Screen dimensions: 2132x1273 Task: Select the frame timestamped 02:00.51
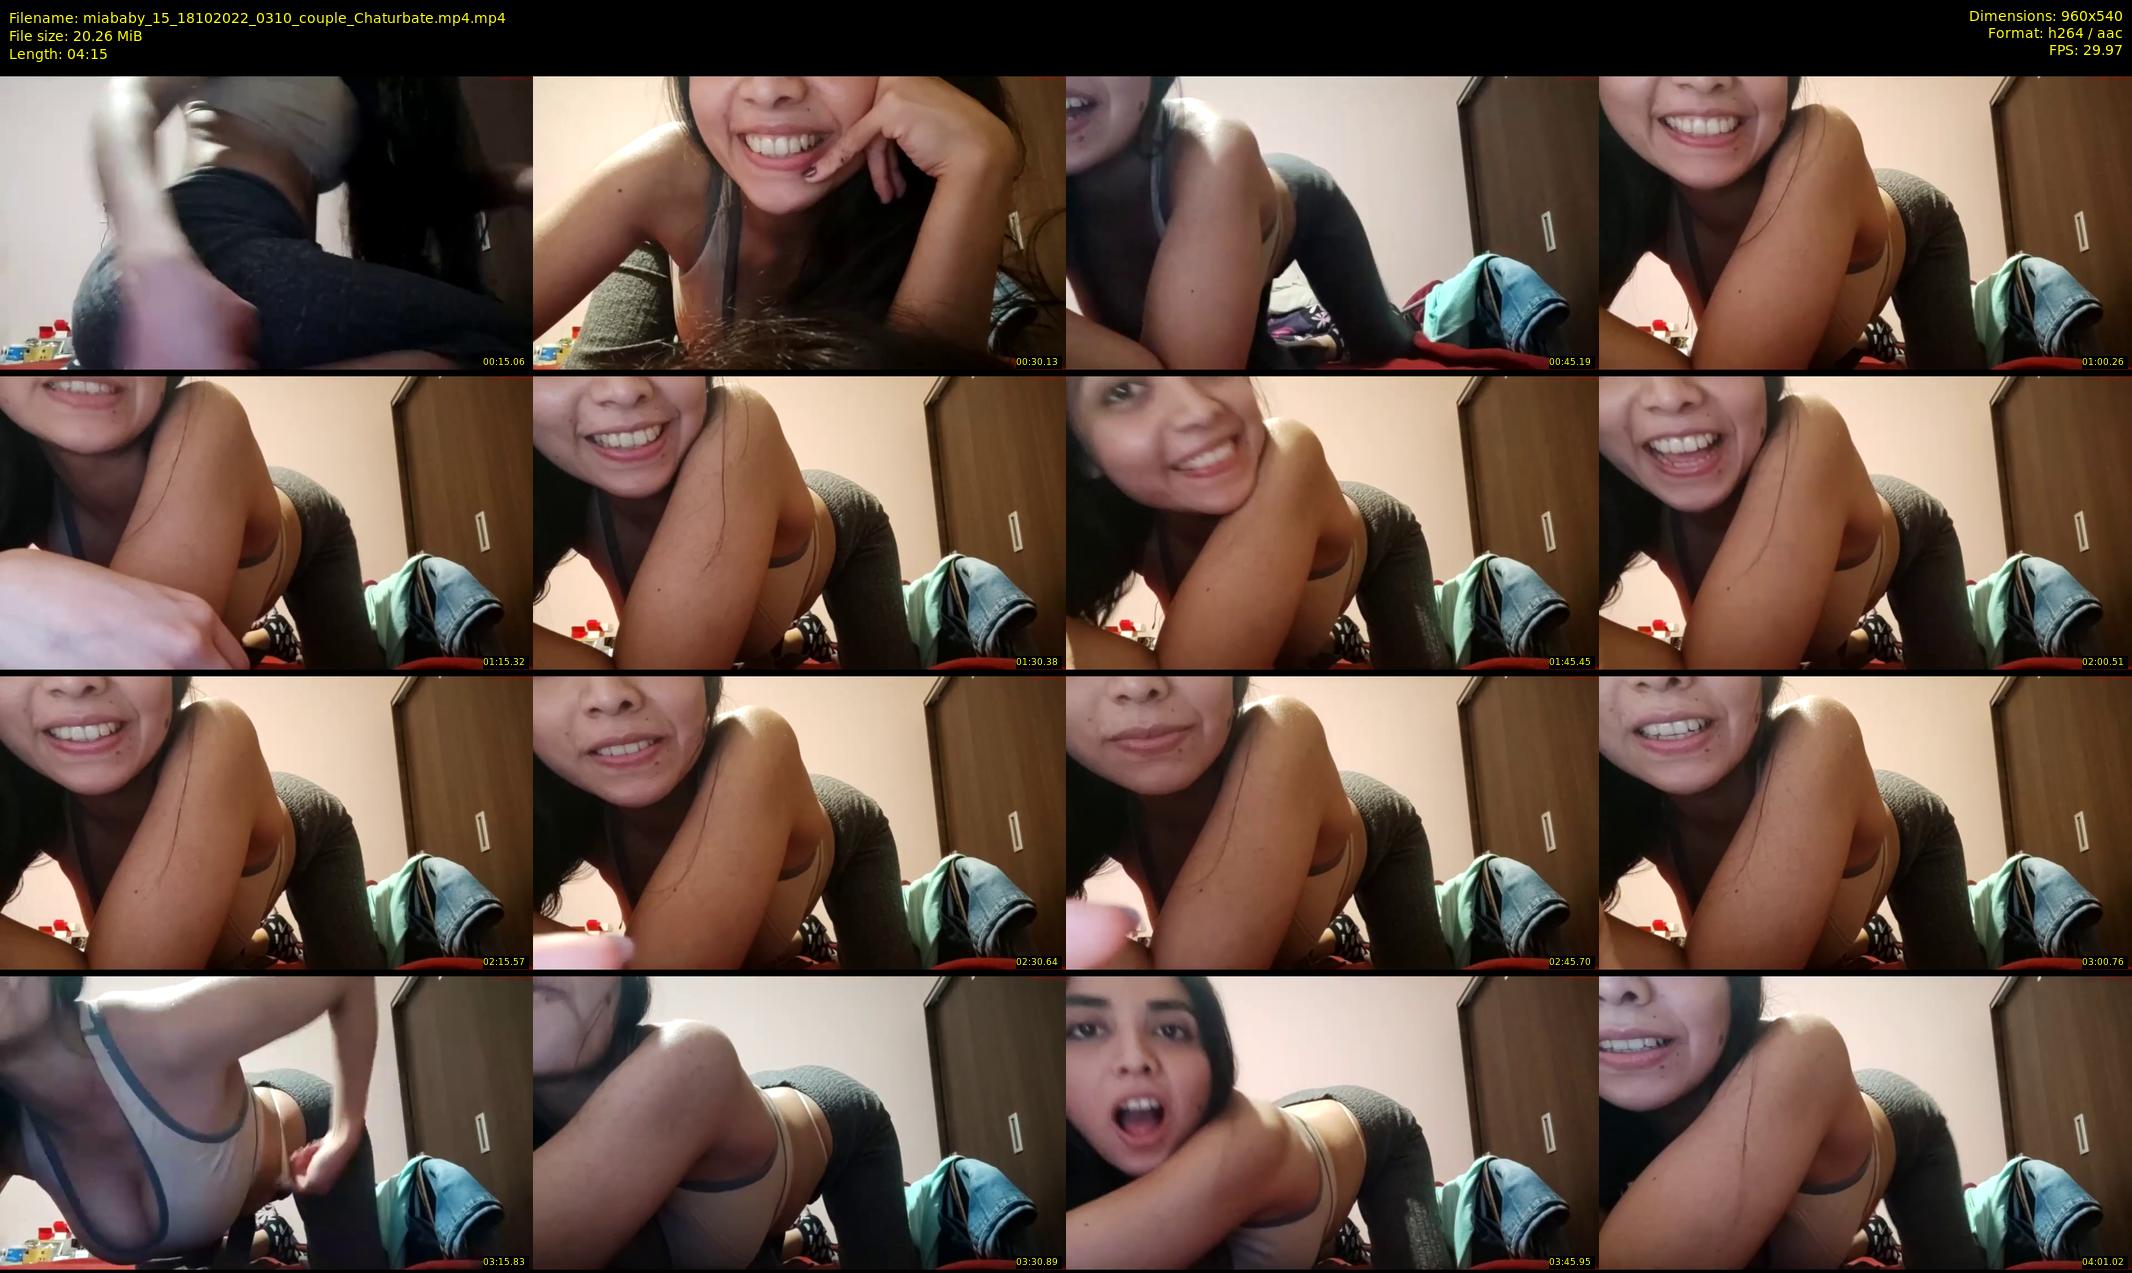click(1864, 522)
